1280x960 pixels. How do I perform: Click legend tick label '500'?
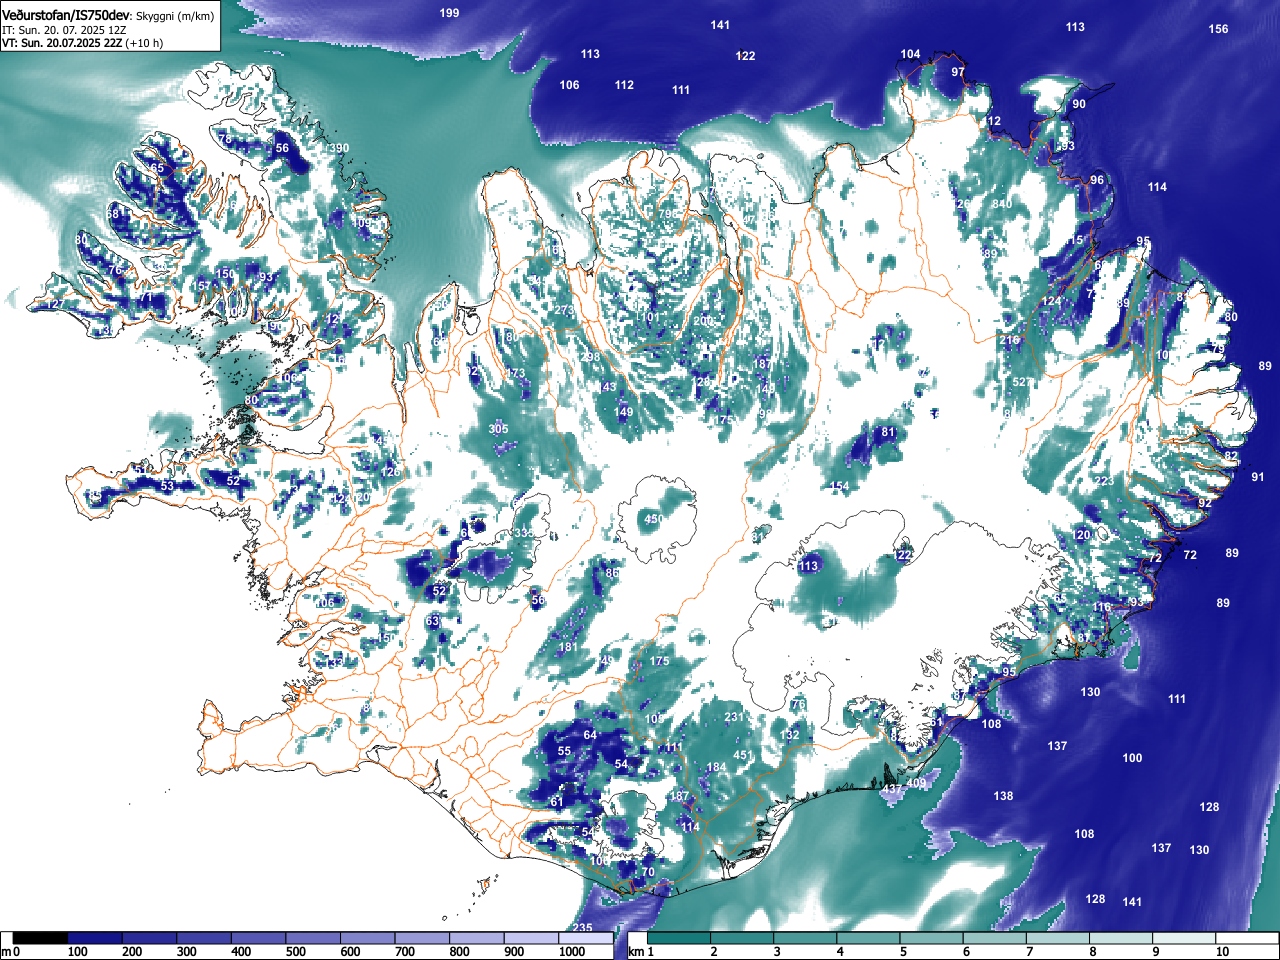[x=295, y=952]
